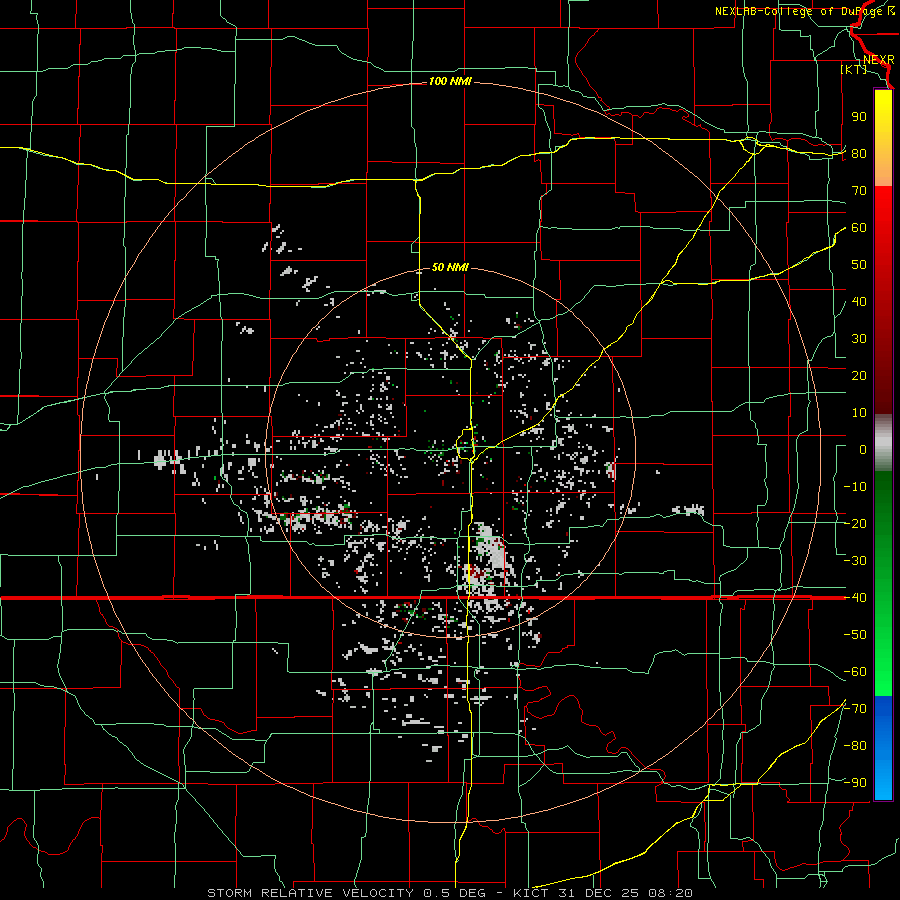Image resolution: width=900 pixels, height=900 pixels.
Task: Click the 90 value on velocity scale
Action: click(859, 117)
